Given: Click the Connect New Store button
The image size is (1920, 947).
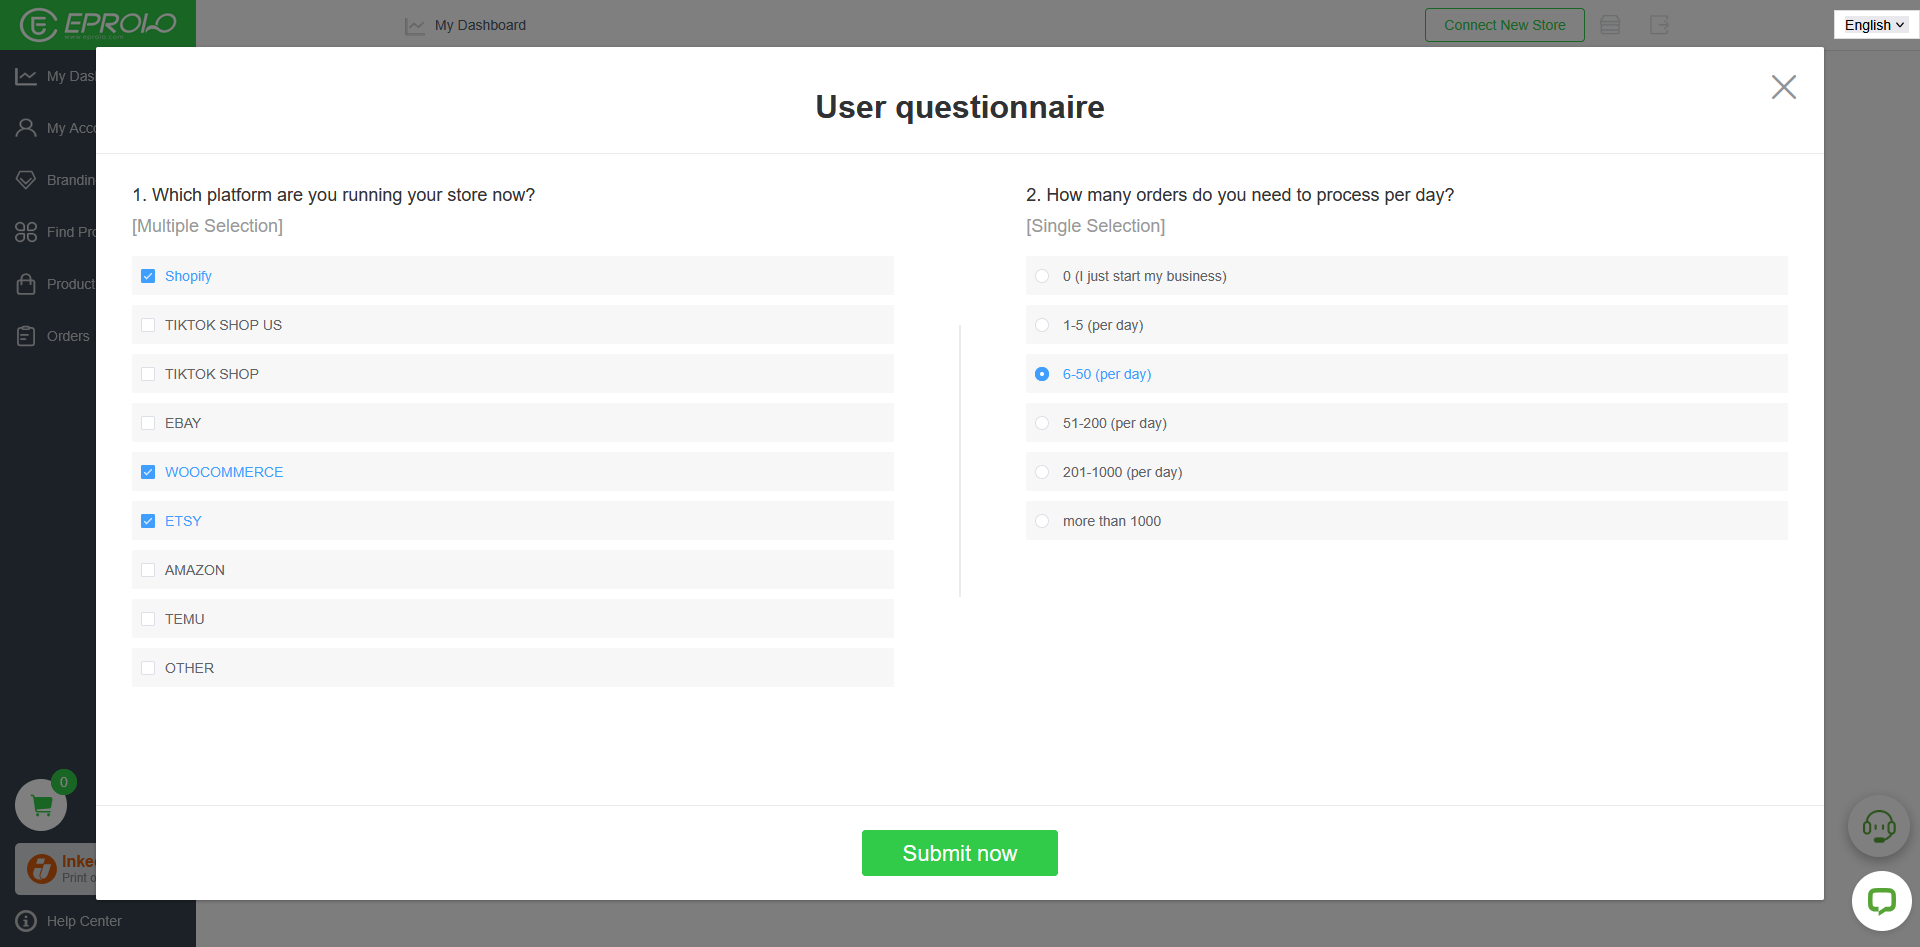Looking at the screenshot, I should [1505, 25].
